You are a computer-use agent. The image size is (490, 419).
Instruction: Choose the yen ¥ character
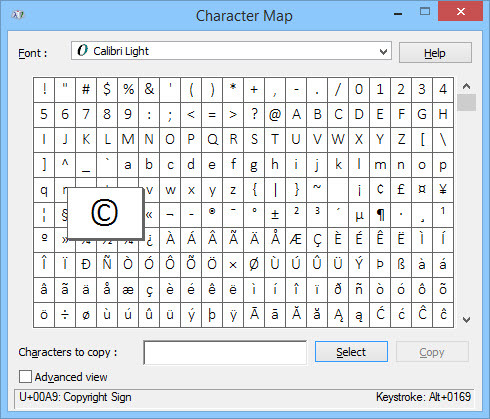pyautogui.click(x=443, y=190)
